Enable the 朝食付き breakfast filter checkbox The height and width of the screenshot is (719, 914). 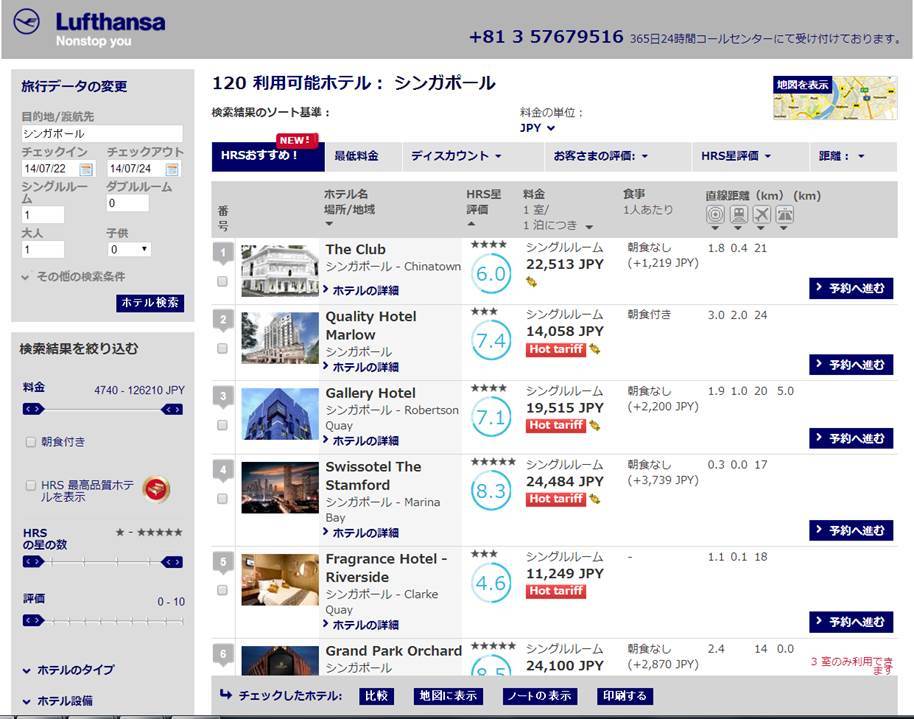pos(31,442)
